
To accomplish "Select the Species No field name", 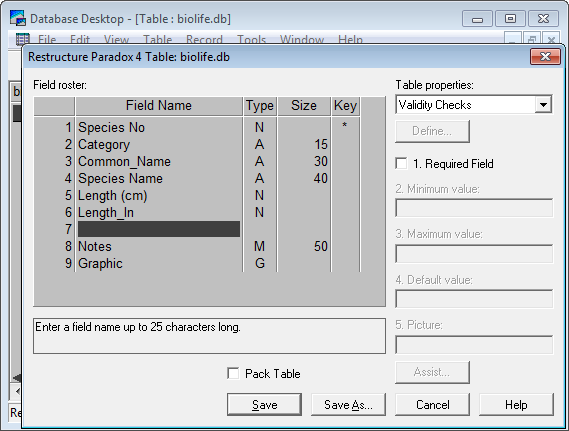I will click(x=111, y=127).
